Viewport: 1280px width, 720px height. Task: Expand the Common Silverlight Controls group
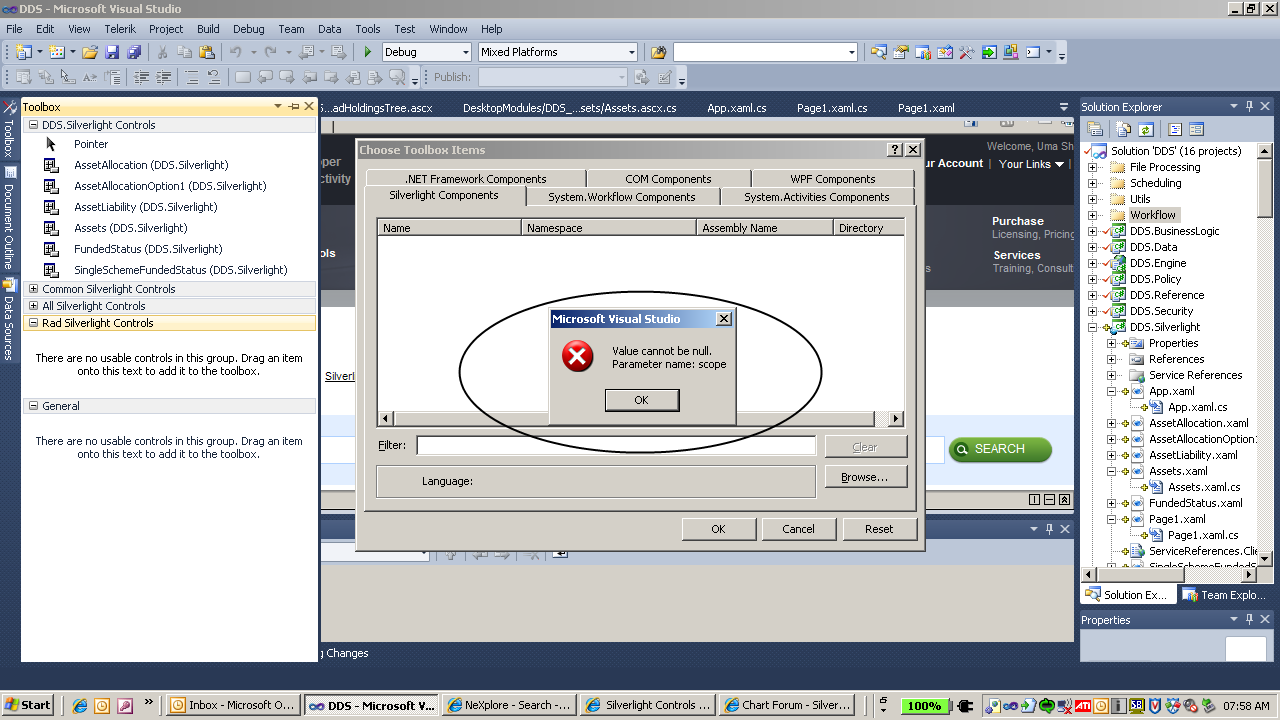coord(33,289)
